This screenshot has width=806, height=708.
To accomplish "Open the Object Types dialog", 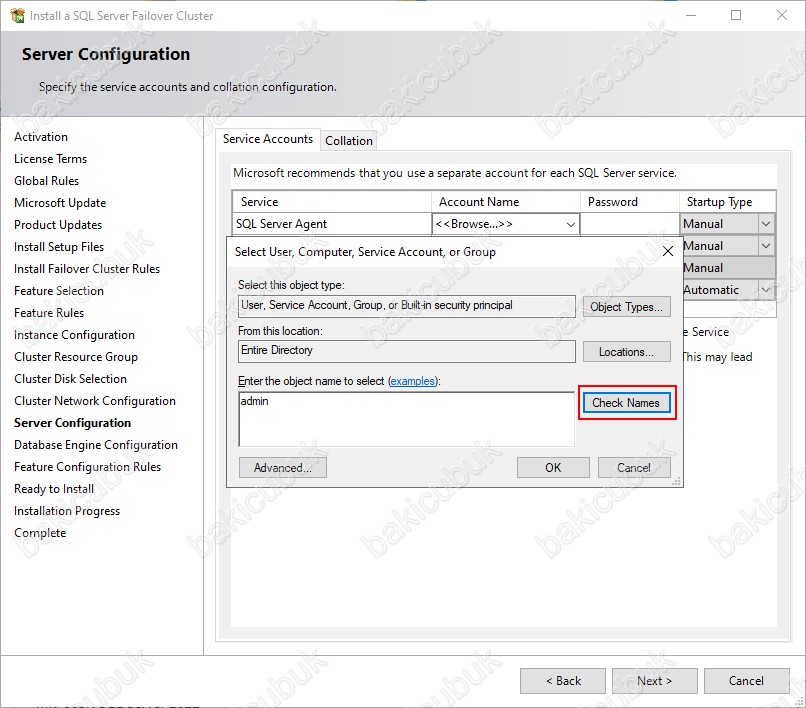I will 626,306.
